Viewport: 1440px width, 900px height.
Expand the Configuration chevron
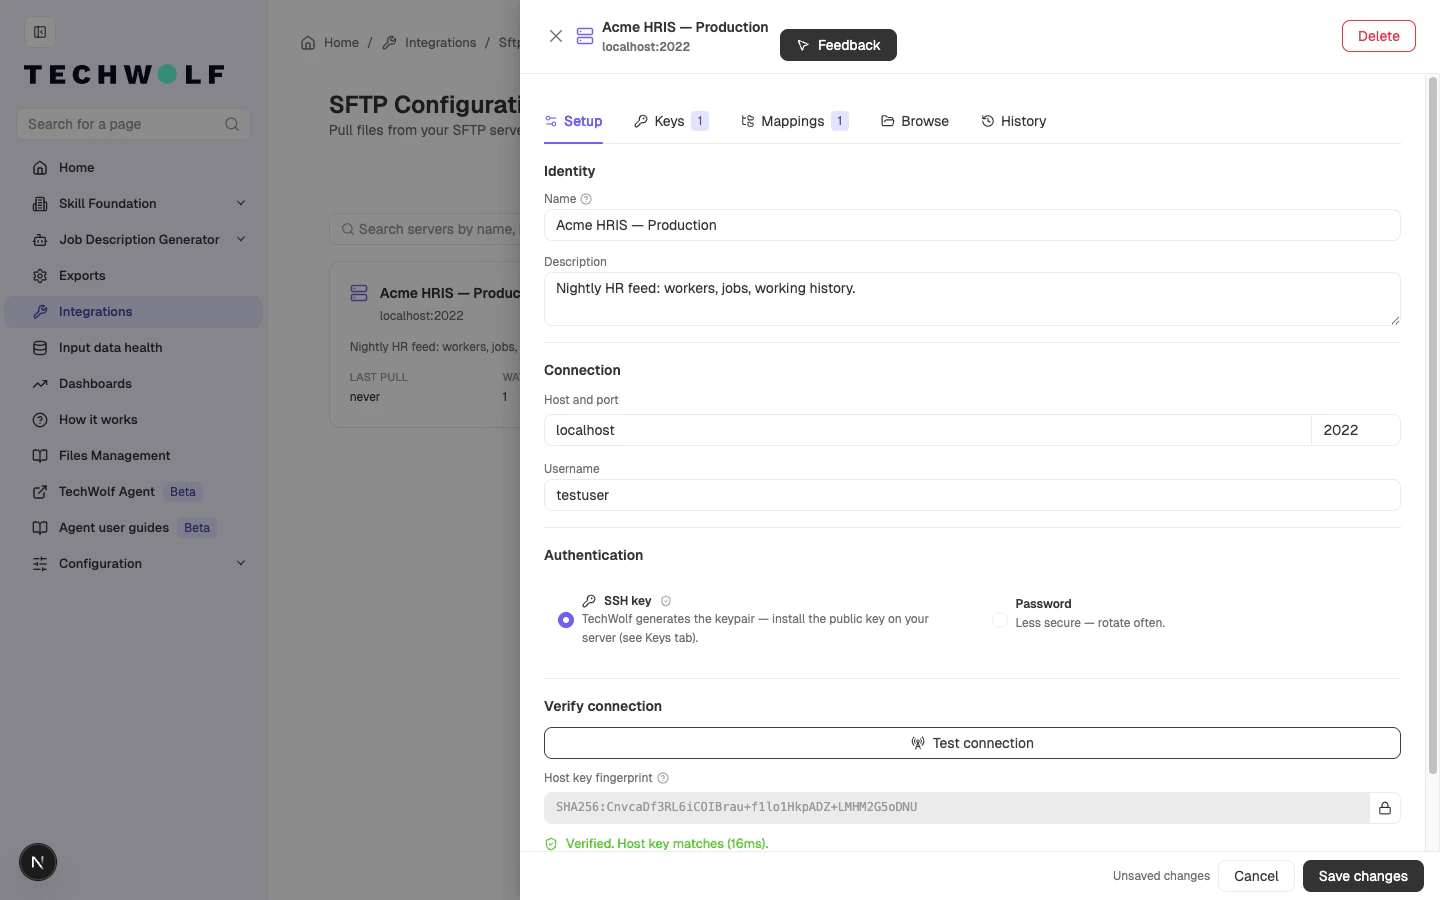[241, 564]
